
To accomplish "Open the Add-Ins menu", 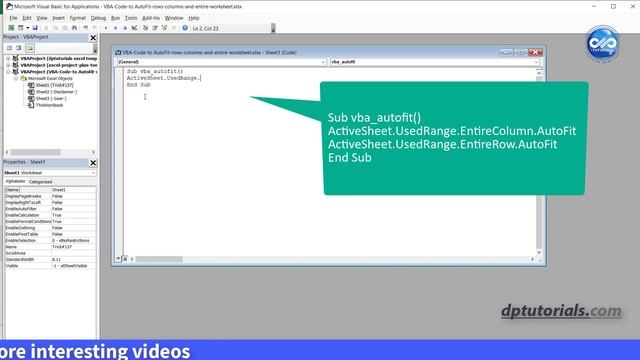I will coord(151,18).
